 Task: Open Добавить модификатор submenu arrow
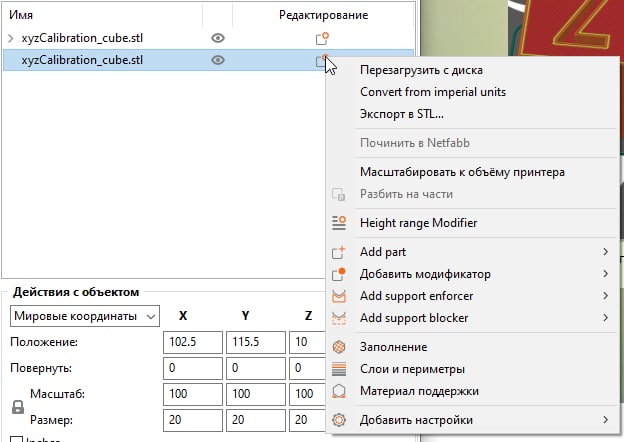[605, 274]
